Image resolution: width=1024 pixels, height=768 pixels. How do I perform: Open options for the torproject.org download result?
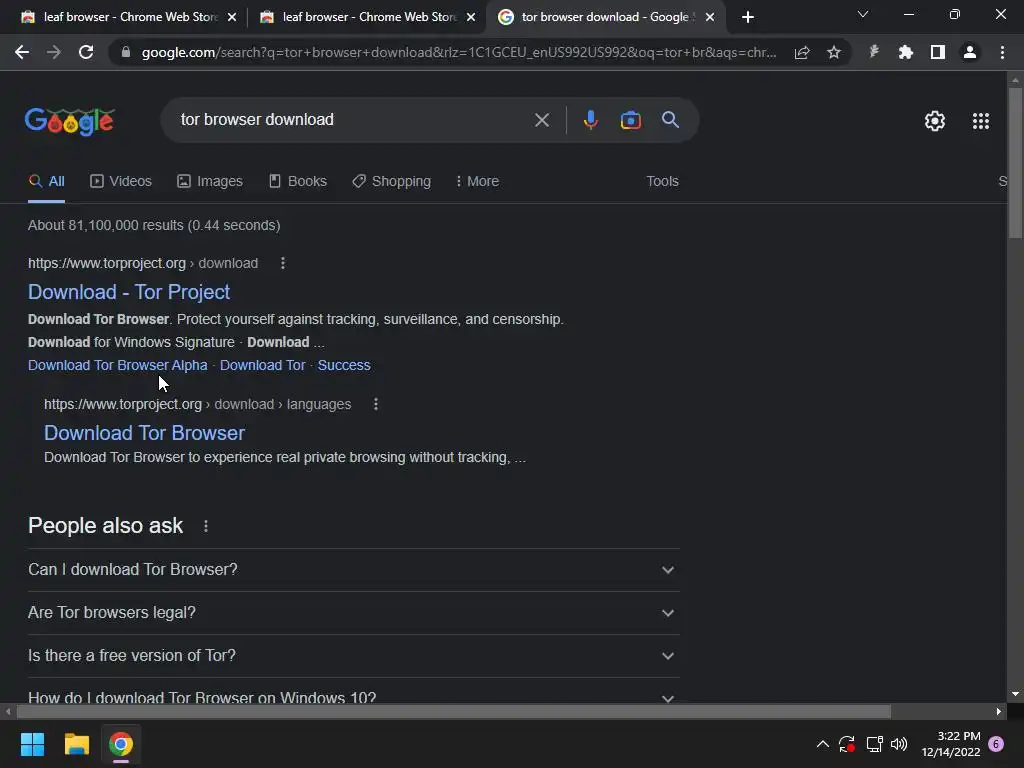(283, 263)
